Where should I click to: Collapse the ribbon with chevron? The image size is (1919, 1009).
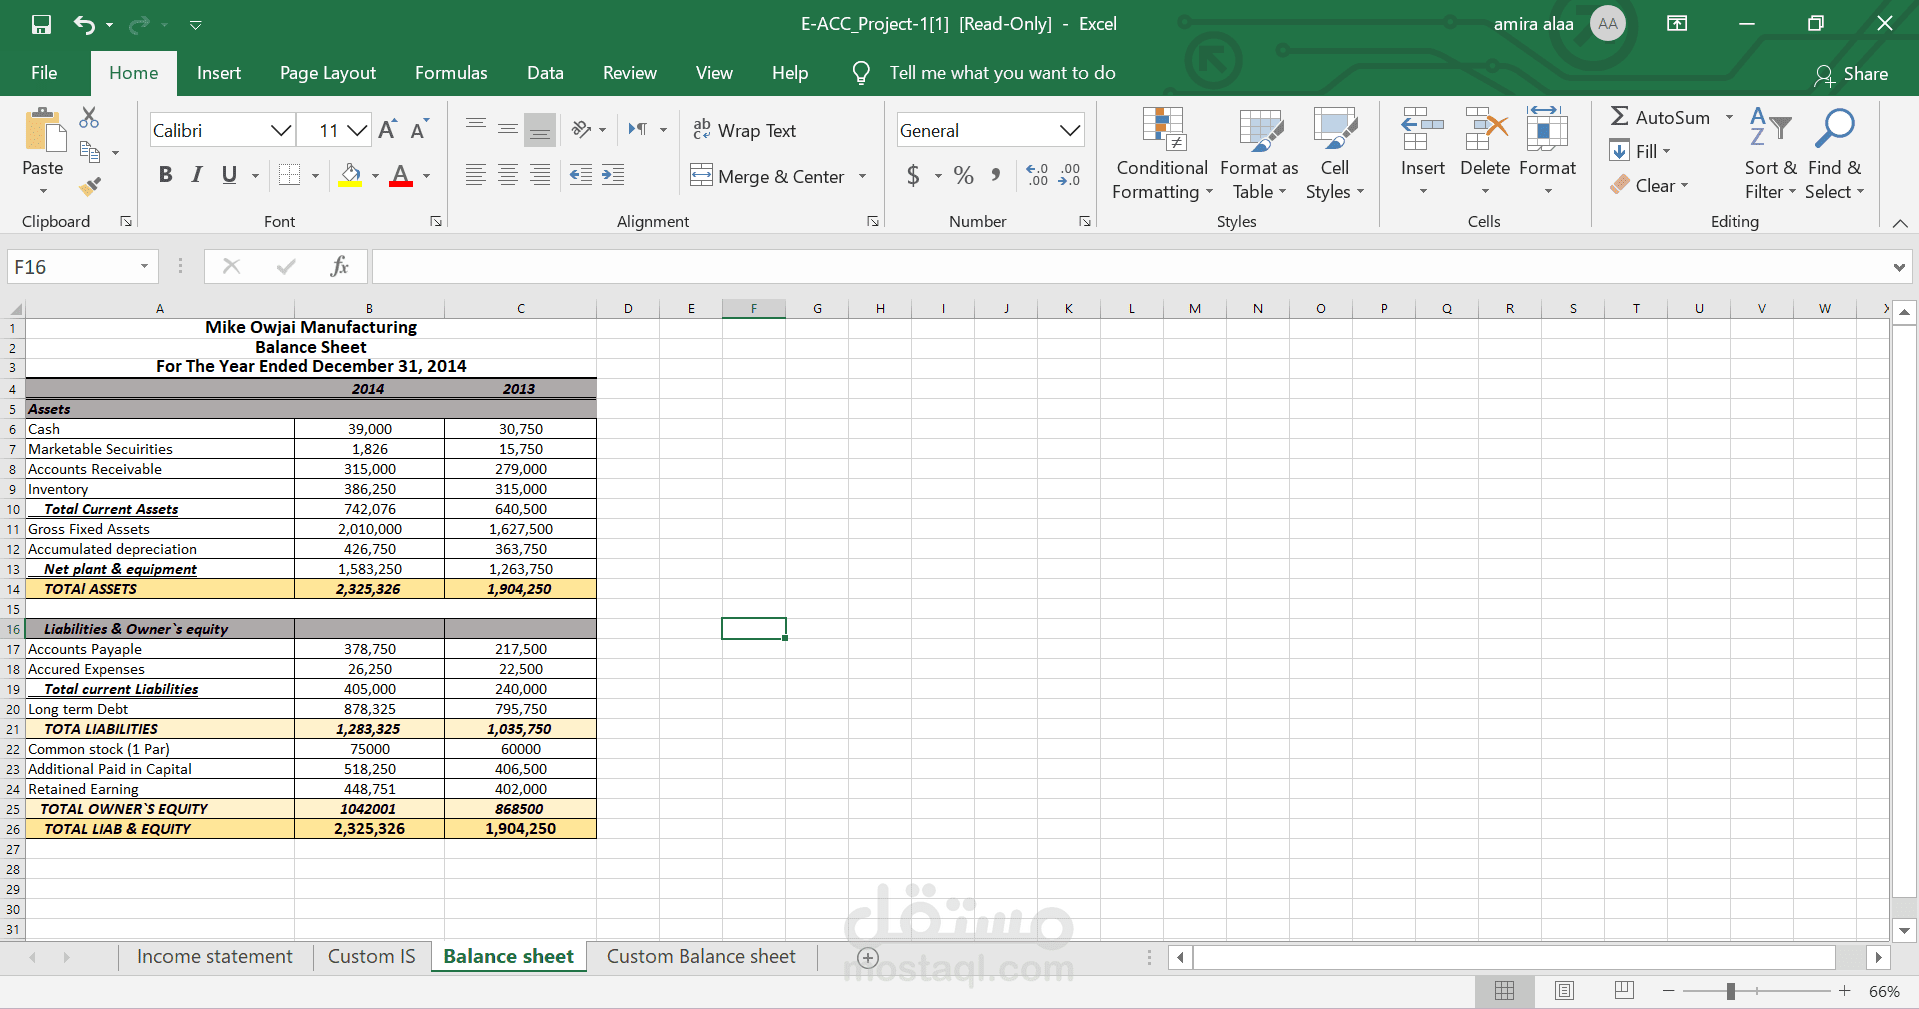tap(1900, 223)
